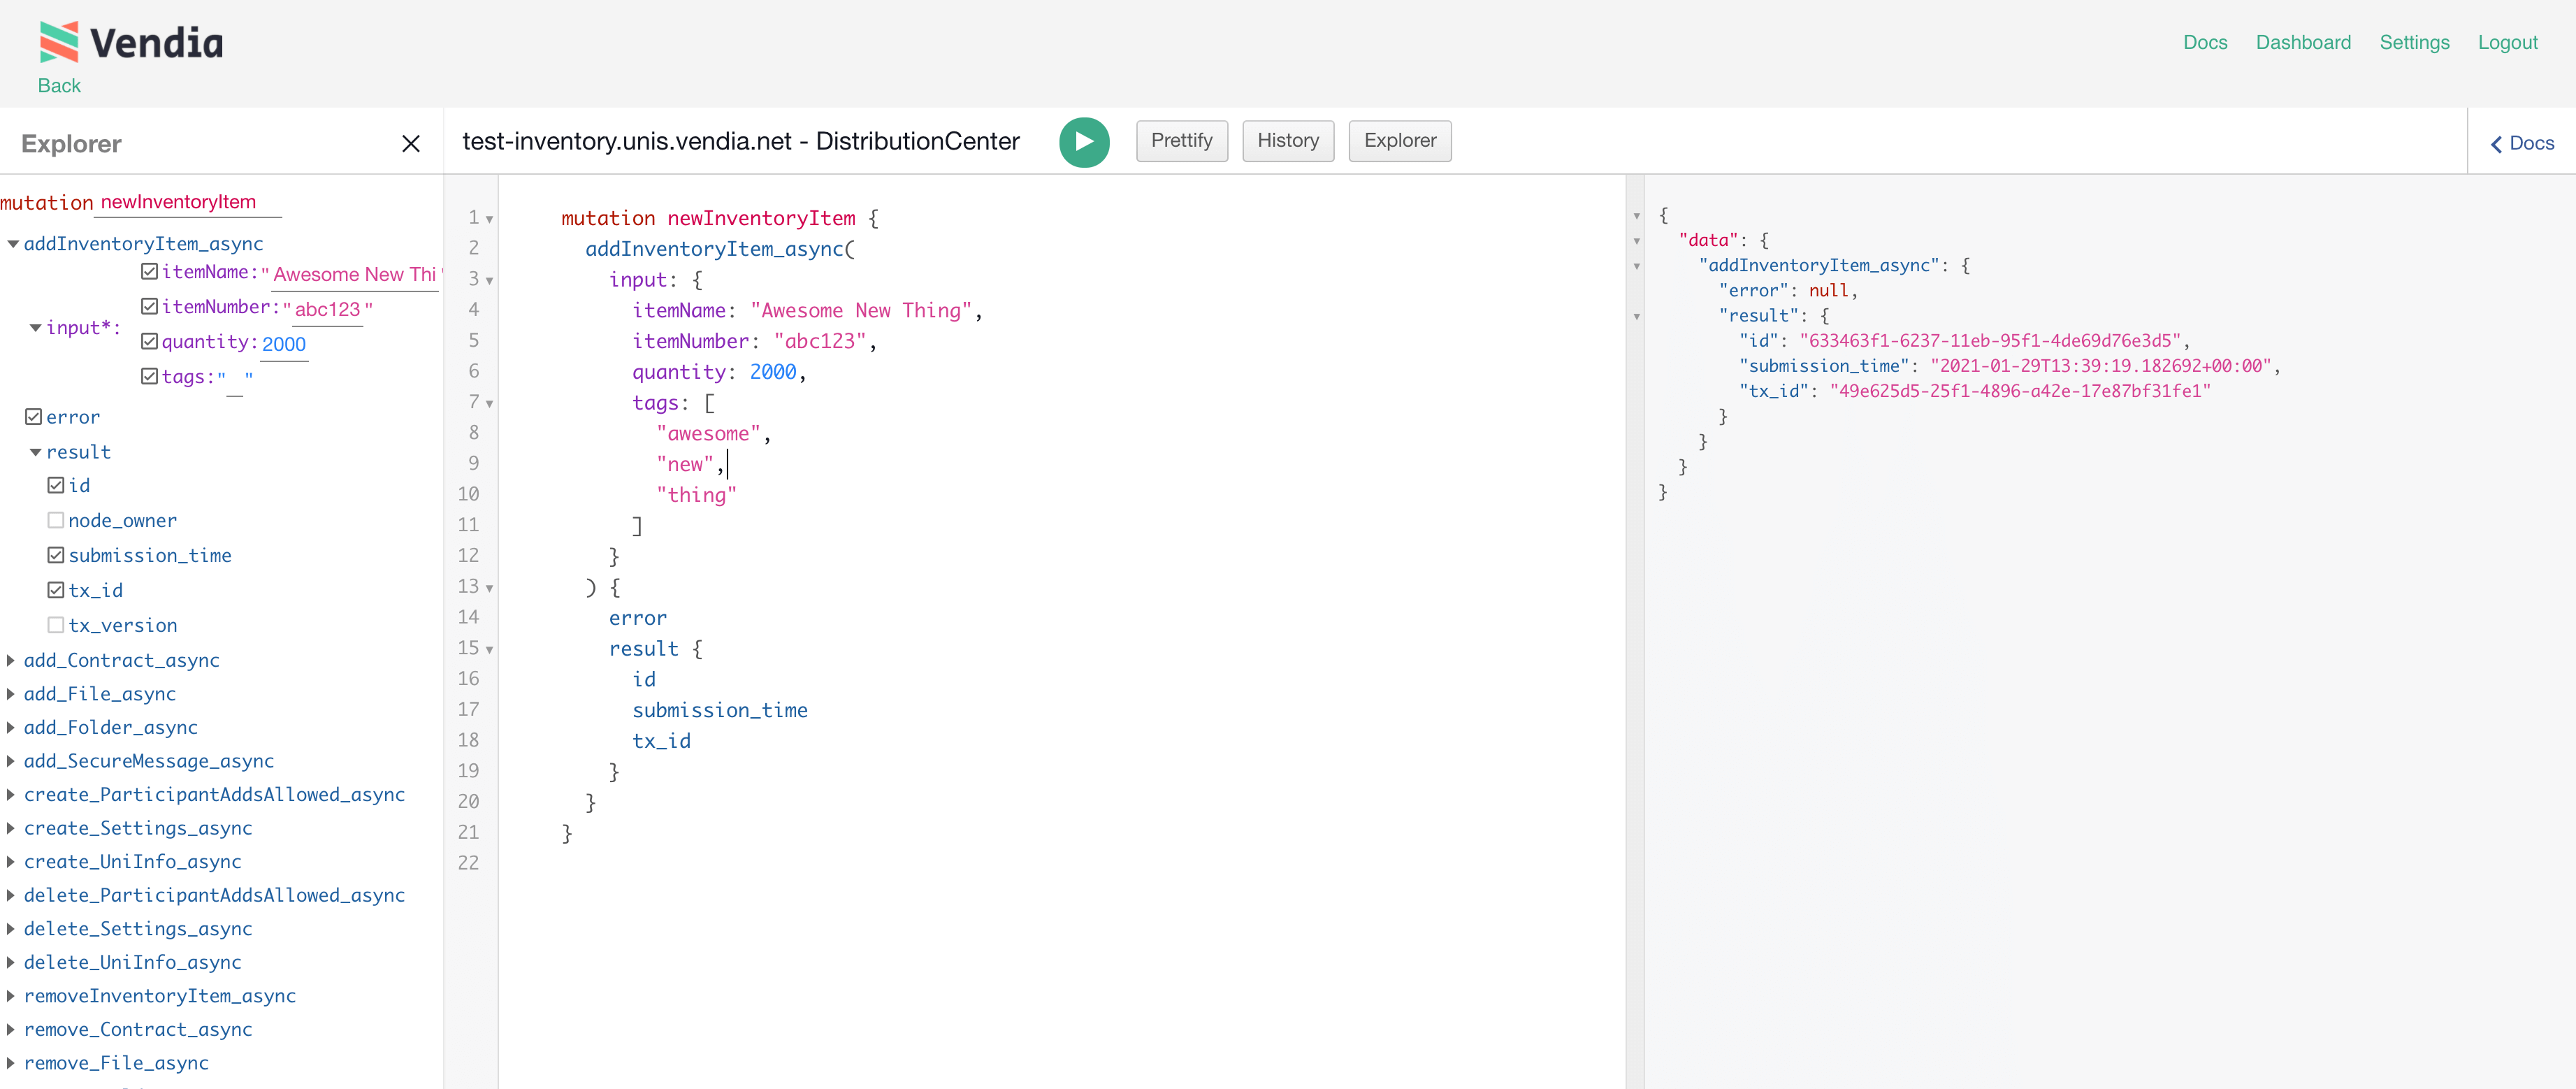
Task: Expand add_Folder_async mutation
Action: coord(11,727)
